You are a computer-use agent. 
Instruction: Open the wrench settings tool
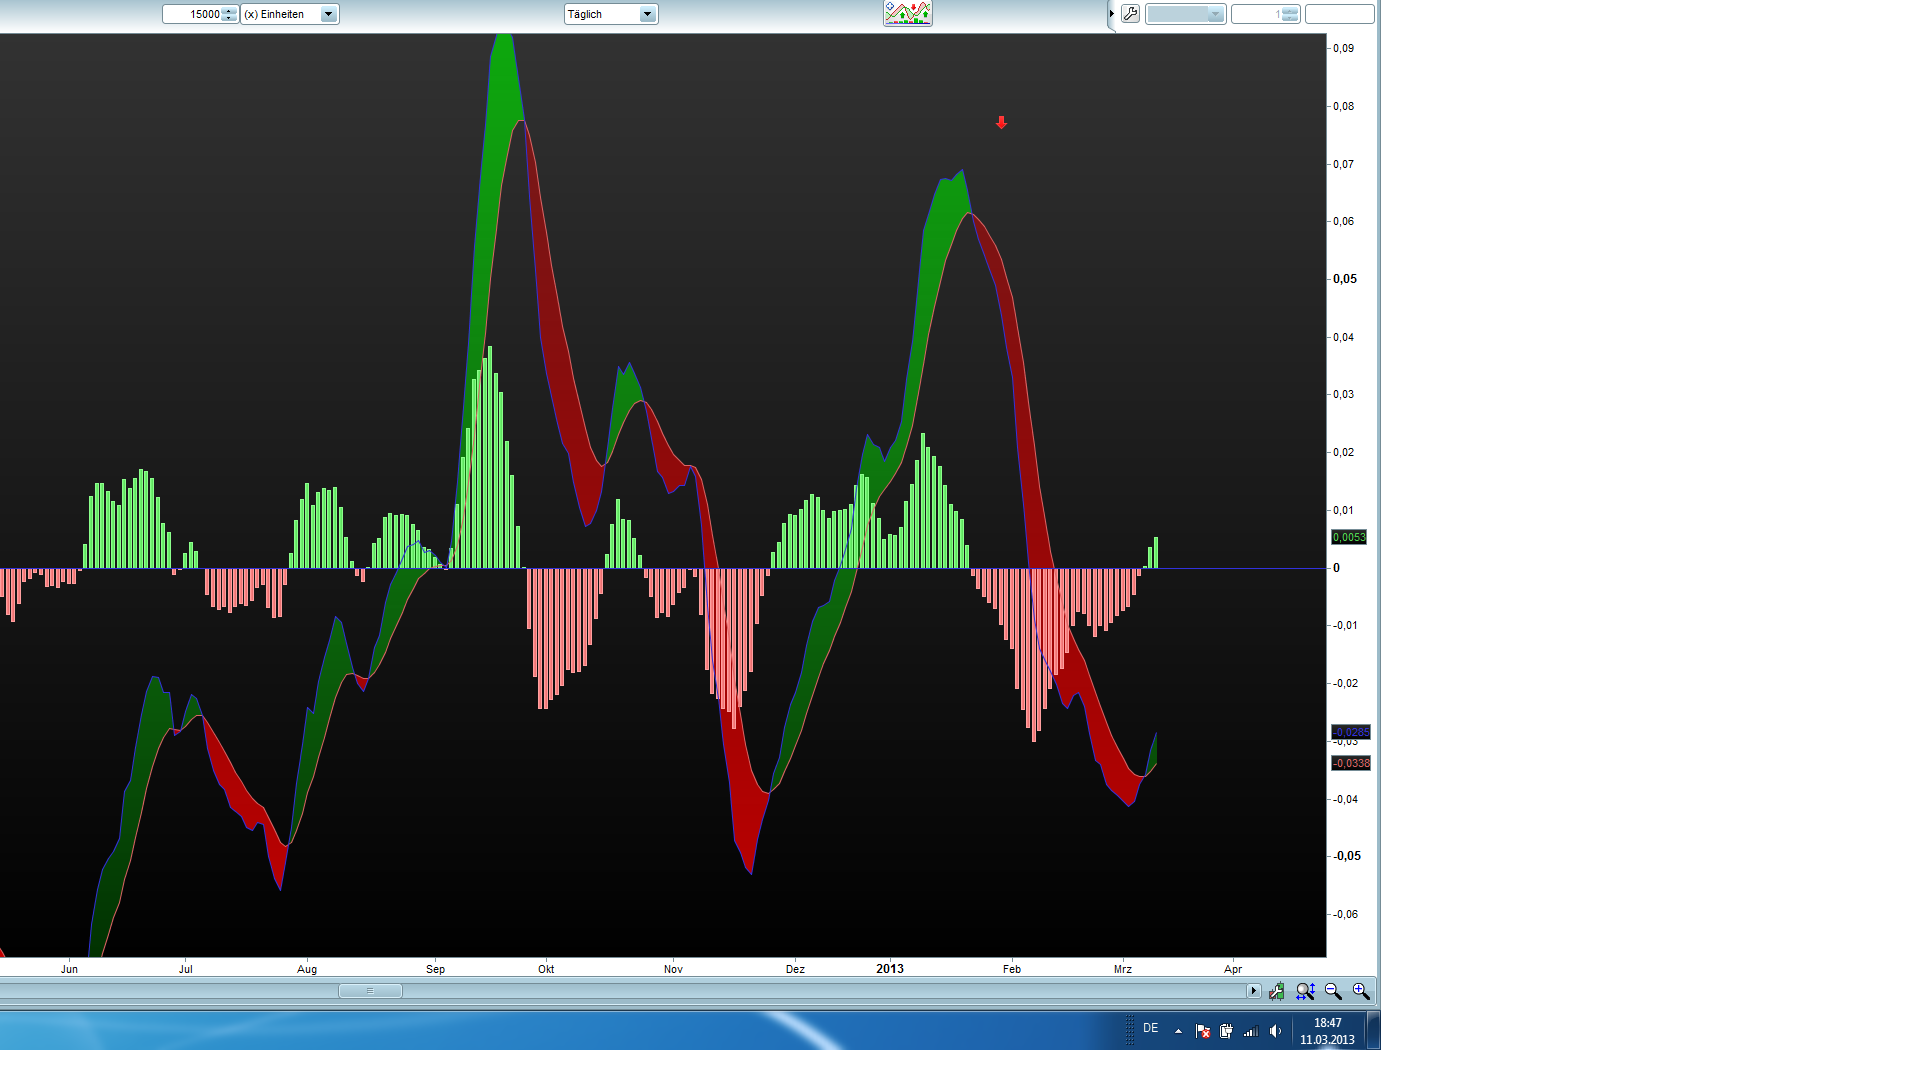(x=1130, y=14)
